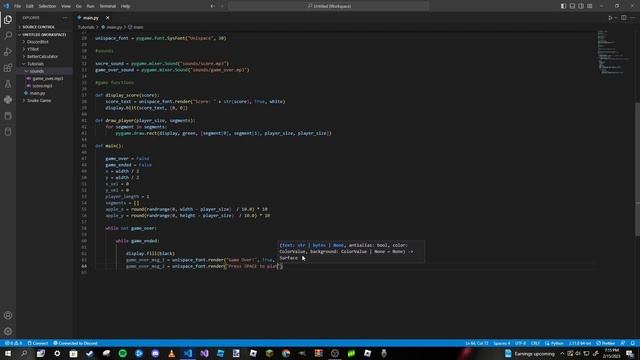Toggle the secondary side bar layout button

(581, 6)
